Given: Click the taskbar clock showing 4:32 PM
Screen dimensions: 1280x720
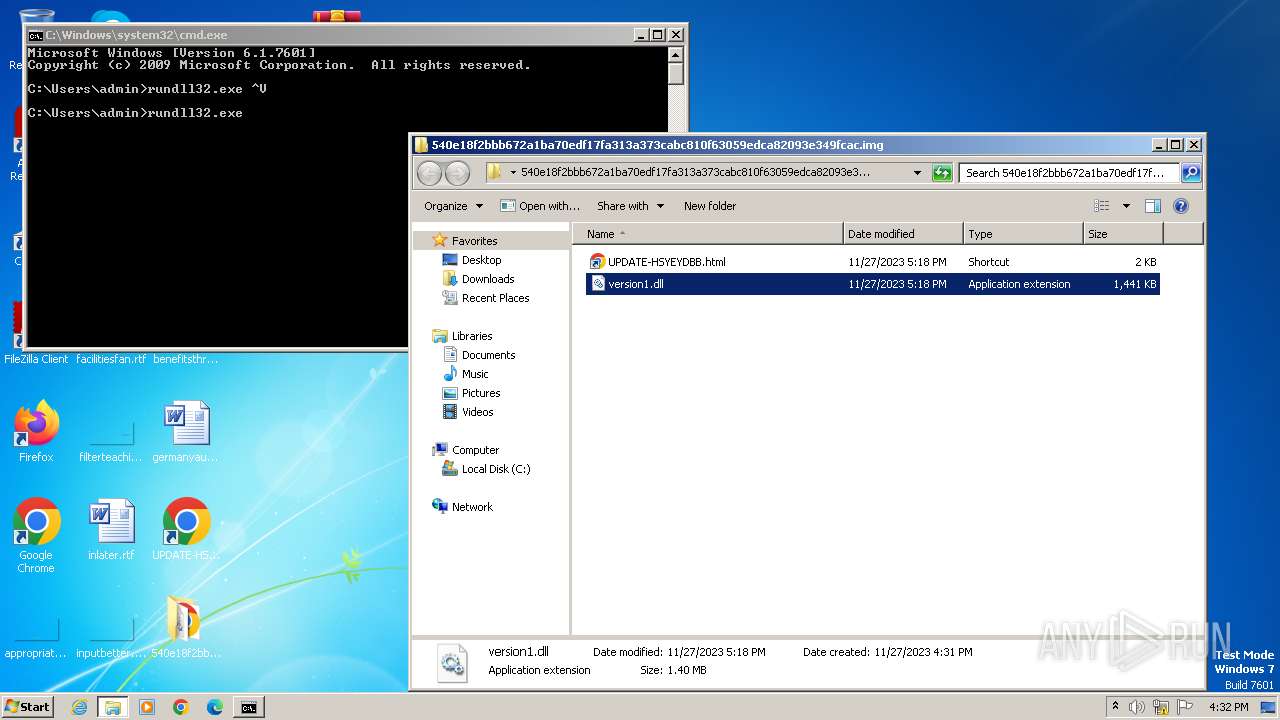Looking at the screenshot, I should [1228, 707].
